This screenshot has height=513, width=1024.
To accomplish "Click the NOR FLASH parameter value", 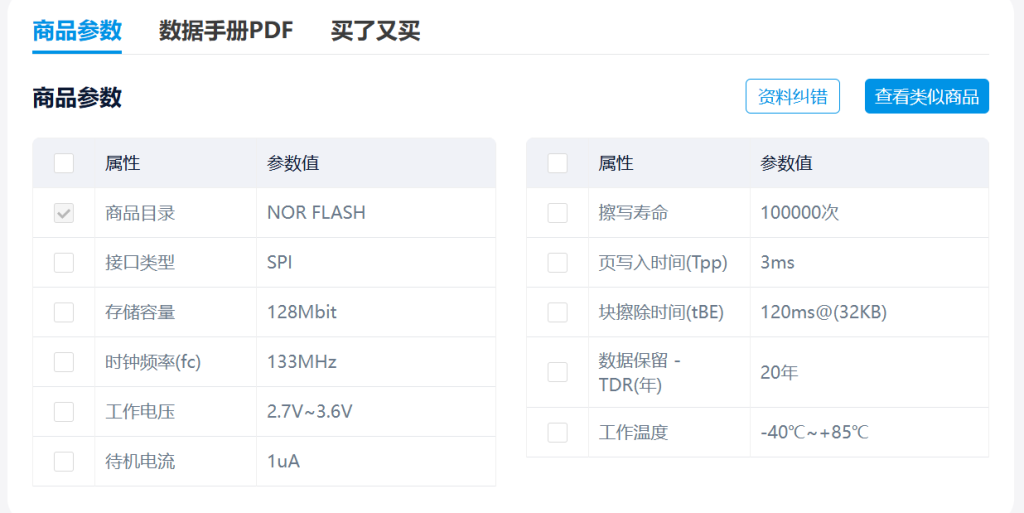I will coord(316,213).
